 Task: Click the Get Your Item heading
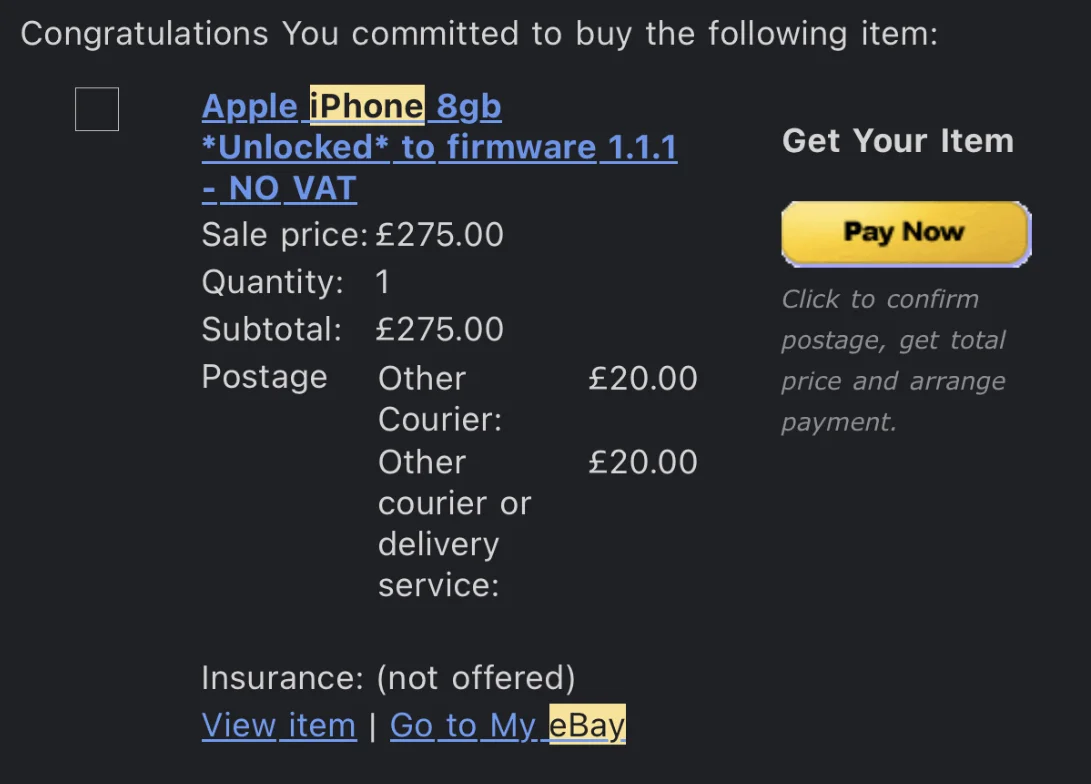coord(897,141)
